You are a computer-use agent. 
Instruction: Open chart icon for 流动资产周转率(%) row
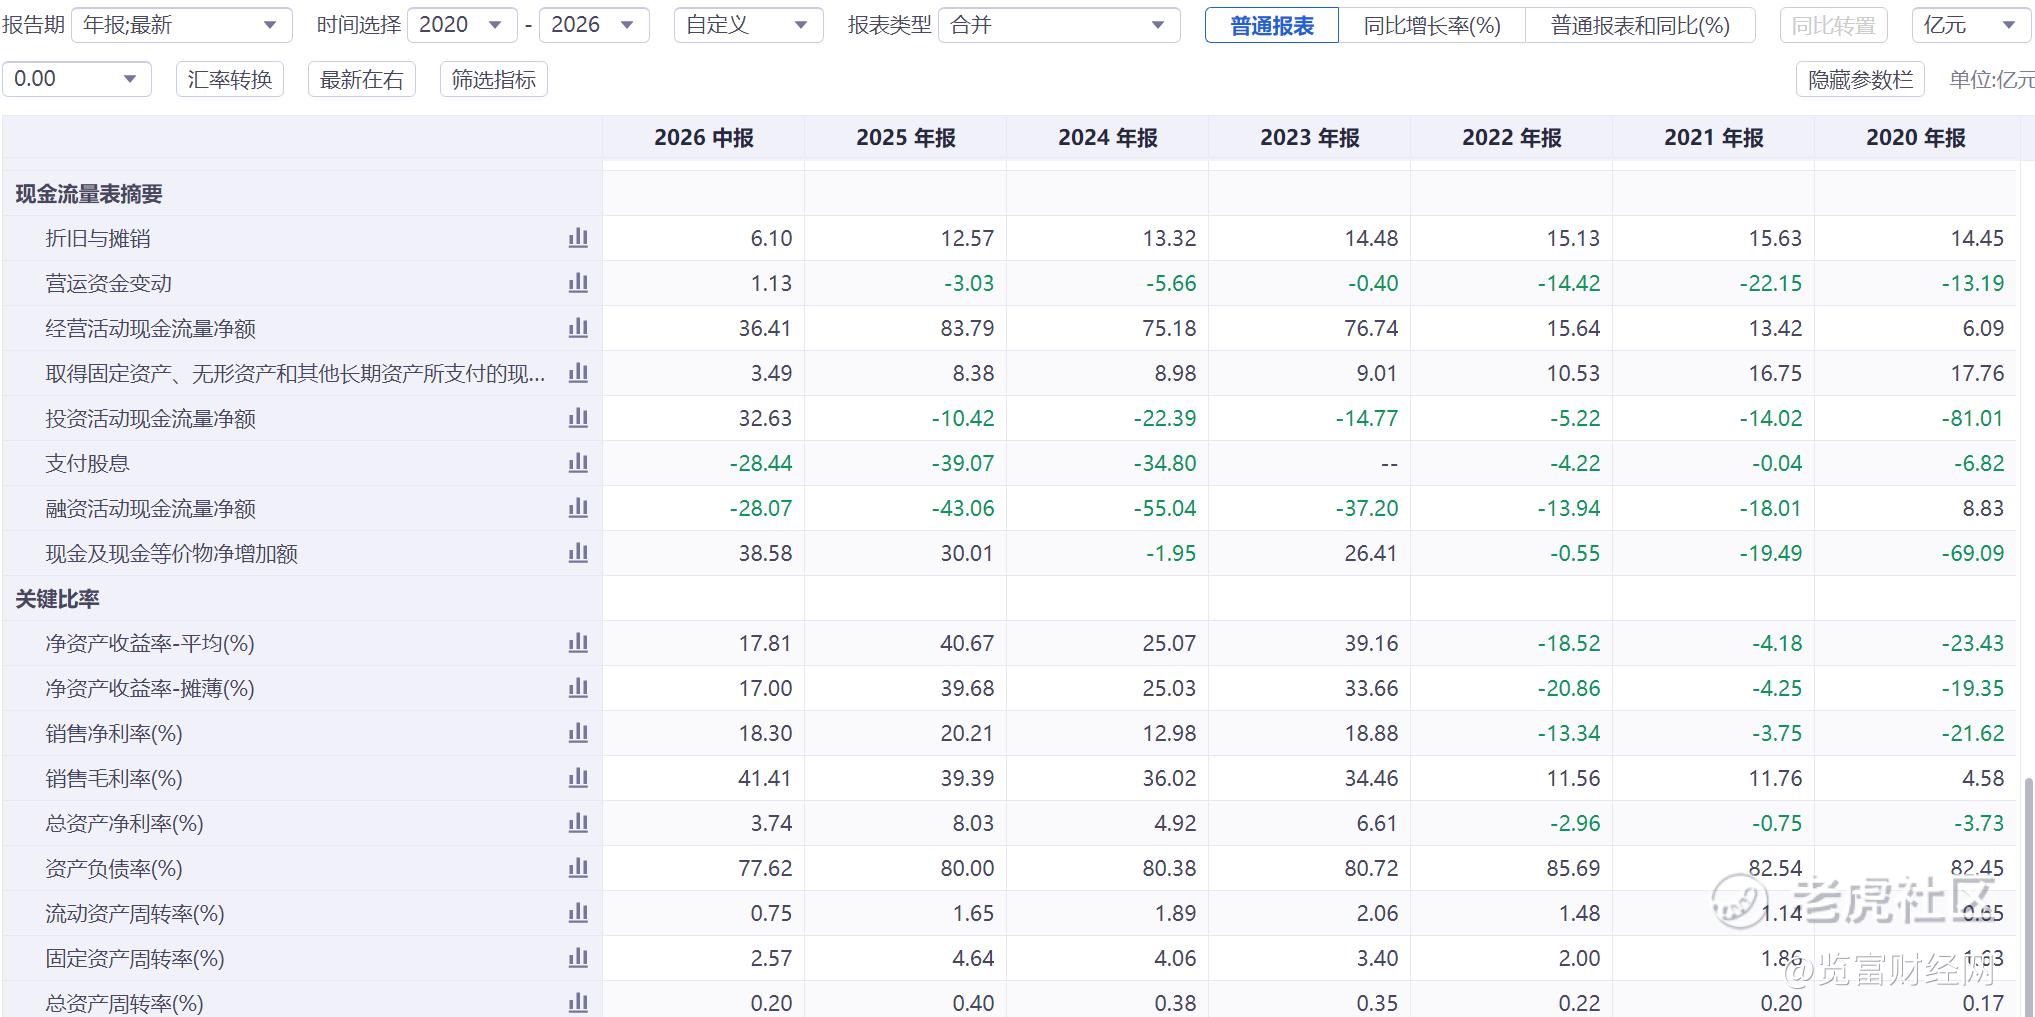(x=578, y=913)
